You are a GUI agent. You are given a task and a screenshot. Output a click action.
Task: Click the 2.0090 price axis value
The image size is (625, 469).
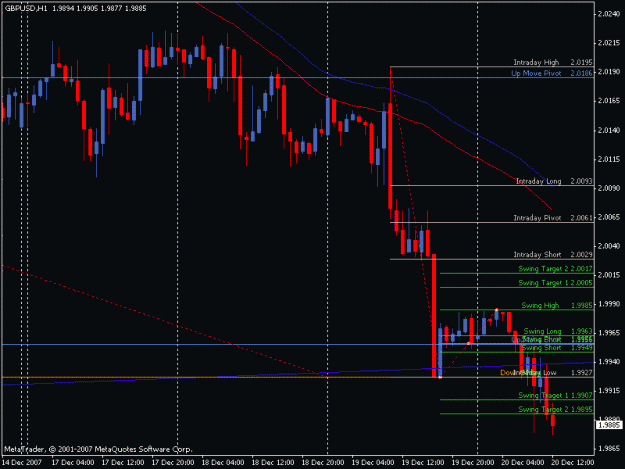coord(609,188)
